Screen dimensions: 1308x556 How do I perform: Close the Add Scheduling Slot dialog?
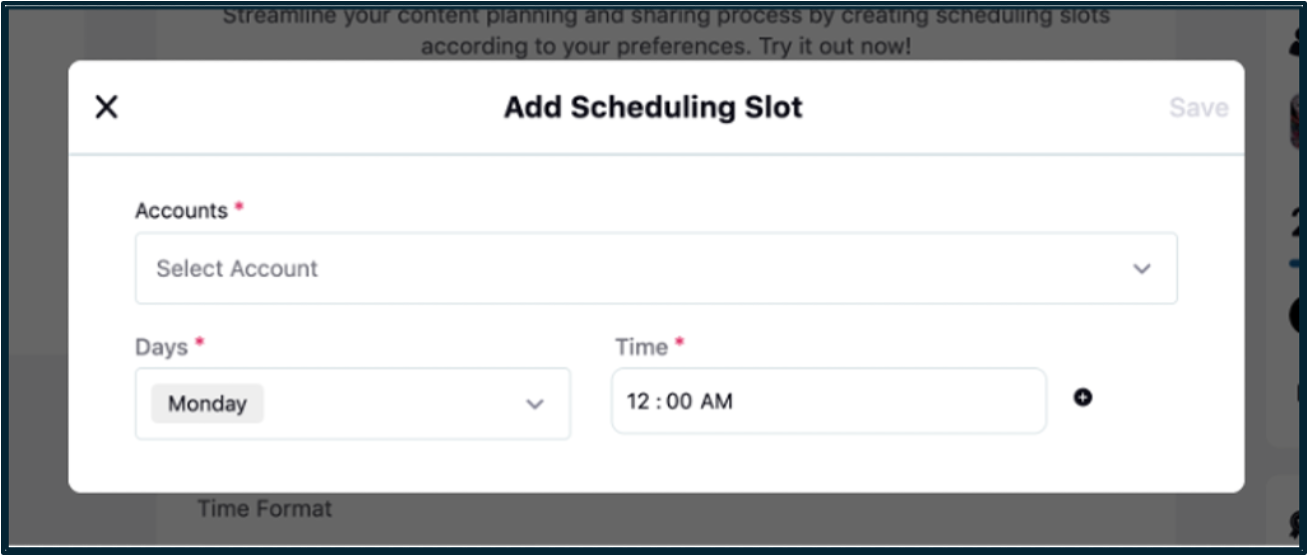pos(106,107)
